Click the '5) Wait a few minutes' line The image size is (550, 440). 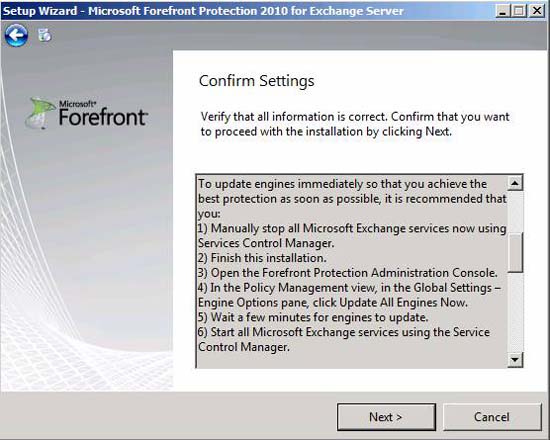click(313, 317)
